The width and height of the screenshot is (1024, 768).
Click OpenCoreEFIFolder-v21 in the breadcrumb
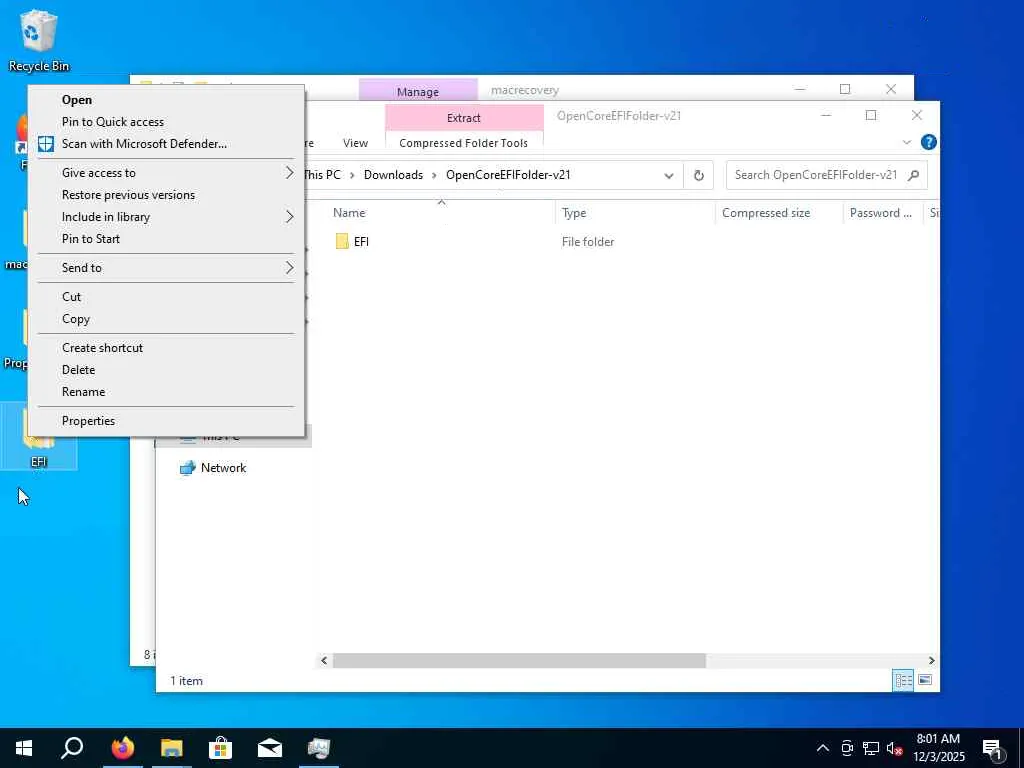[x=508, y=175]
